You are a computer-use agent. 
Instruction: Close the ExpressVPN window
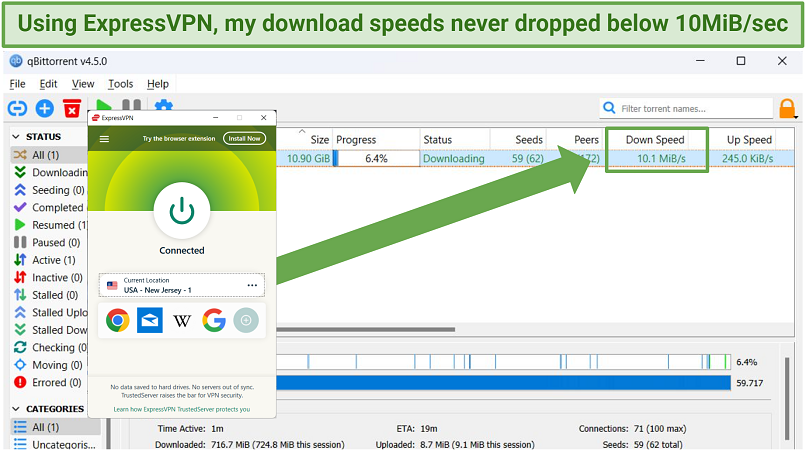[x=264, y=118]
